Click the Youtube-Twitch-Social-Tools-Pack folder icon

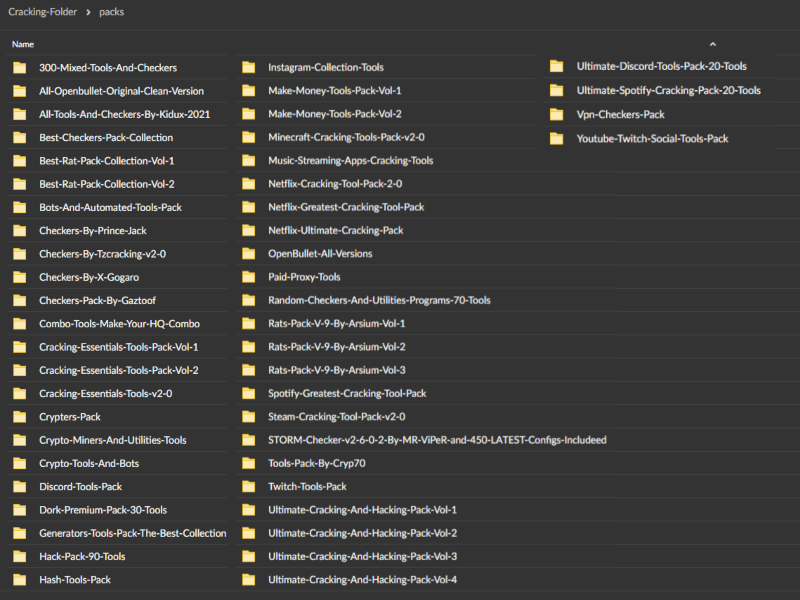(x=557, y=139)
